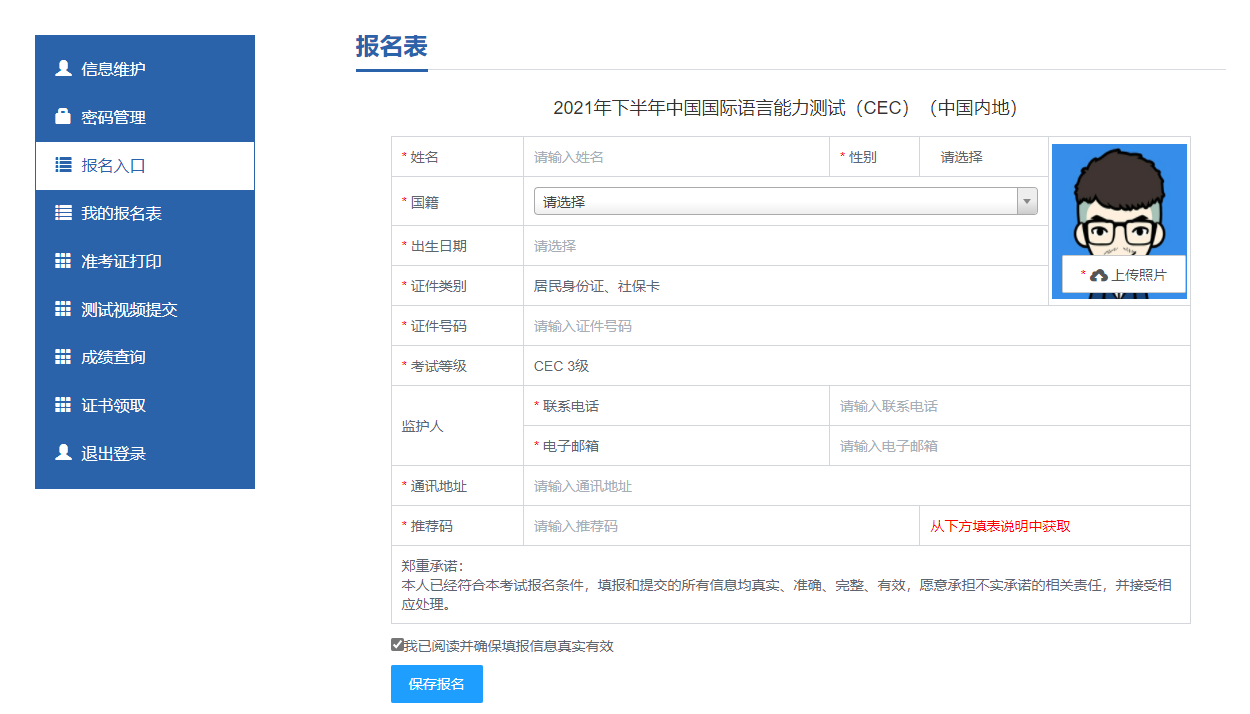
Task: Click 上传照片 upload button
Action: tap(1124, 275)
